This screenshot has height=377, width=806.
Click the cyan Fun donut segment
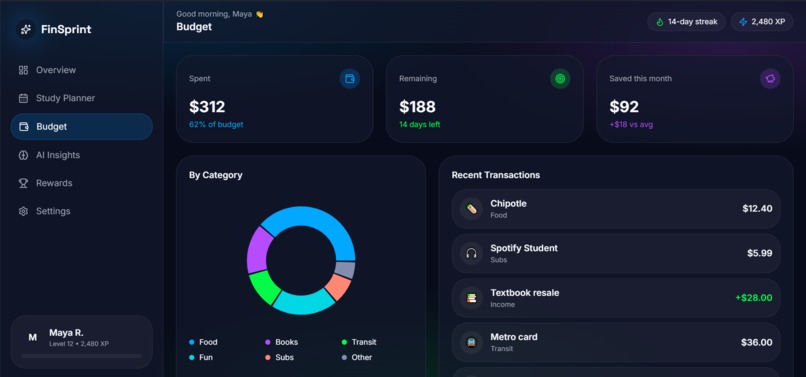point(304,303)
